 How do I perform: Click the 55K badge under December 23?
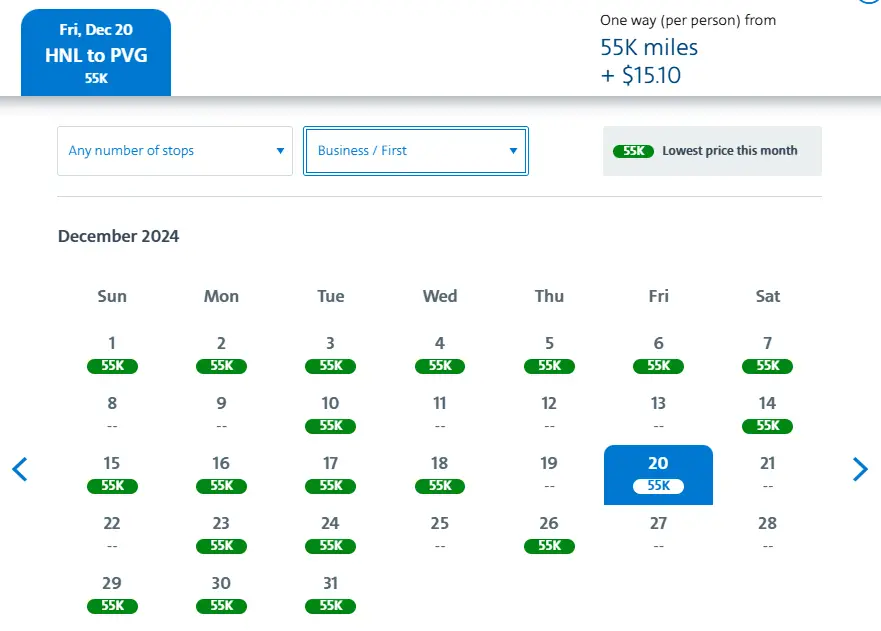click(x=221, y=546)
